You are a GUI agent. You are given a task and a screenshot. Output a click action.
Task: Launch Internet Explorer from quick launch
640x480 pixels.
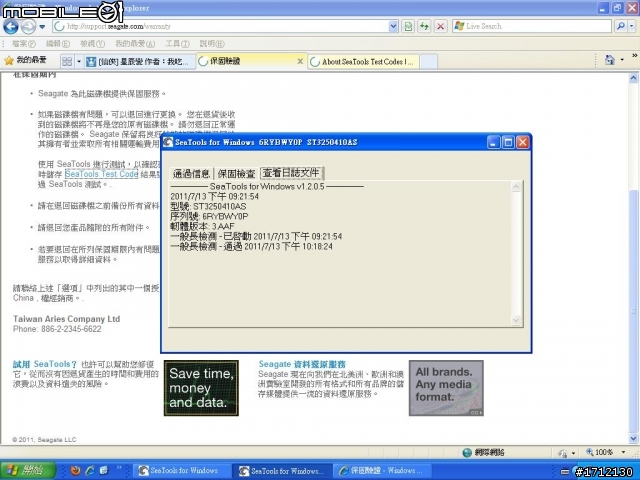coord(89,471)
